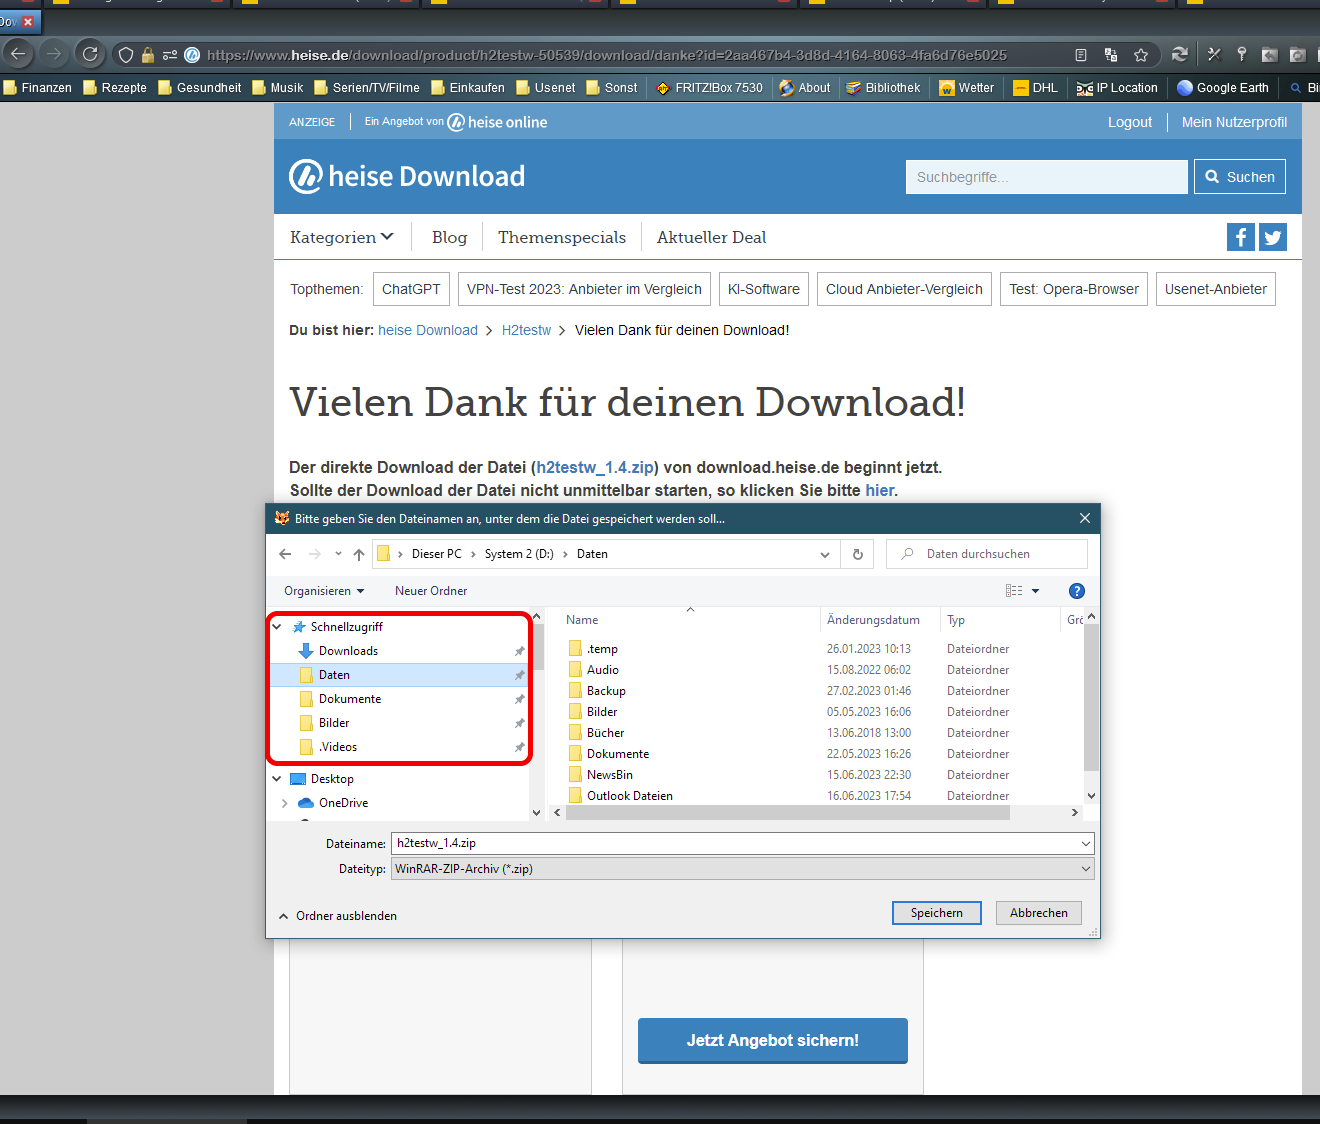Click the file list vertical scrollbar

[x=1091, y=698]
